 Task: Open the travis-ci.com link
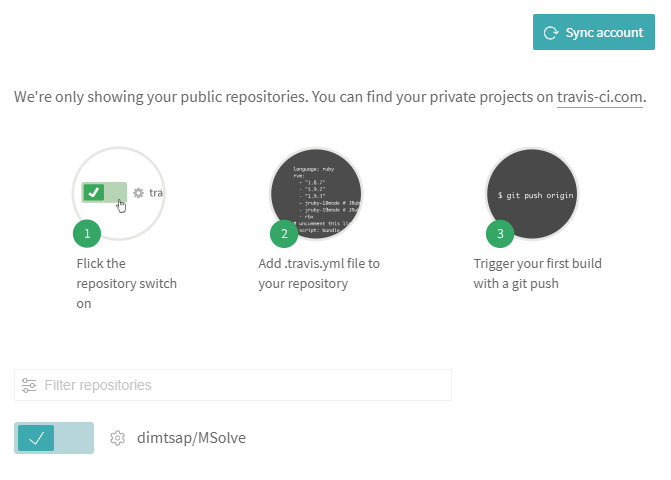[x=600, y=97]
